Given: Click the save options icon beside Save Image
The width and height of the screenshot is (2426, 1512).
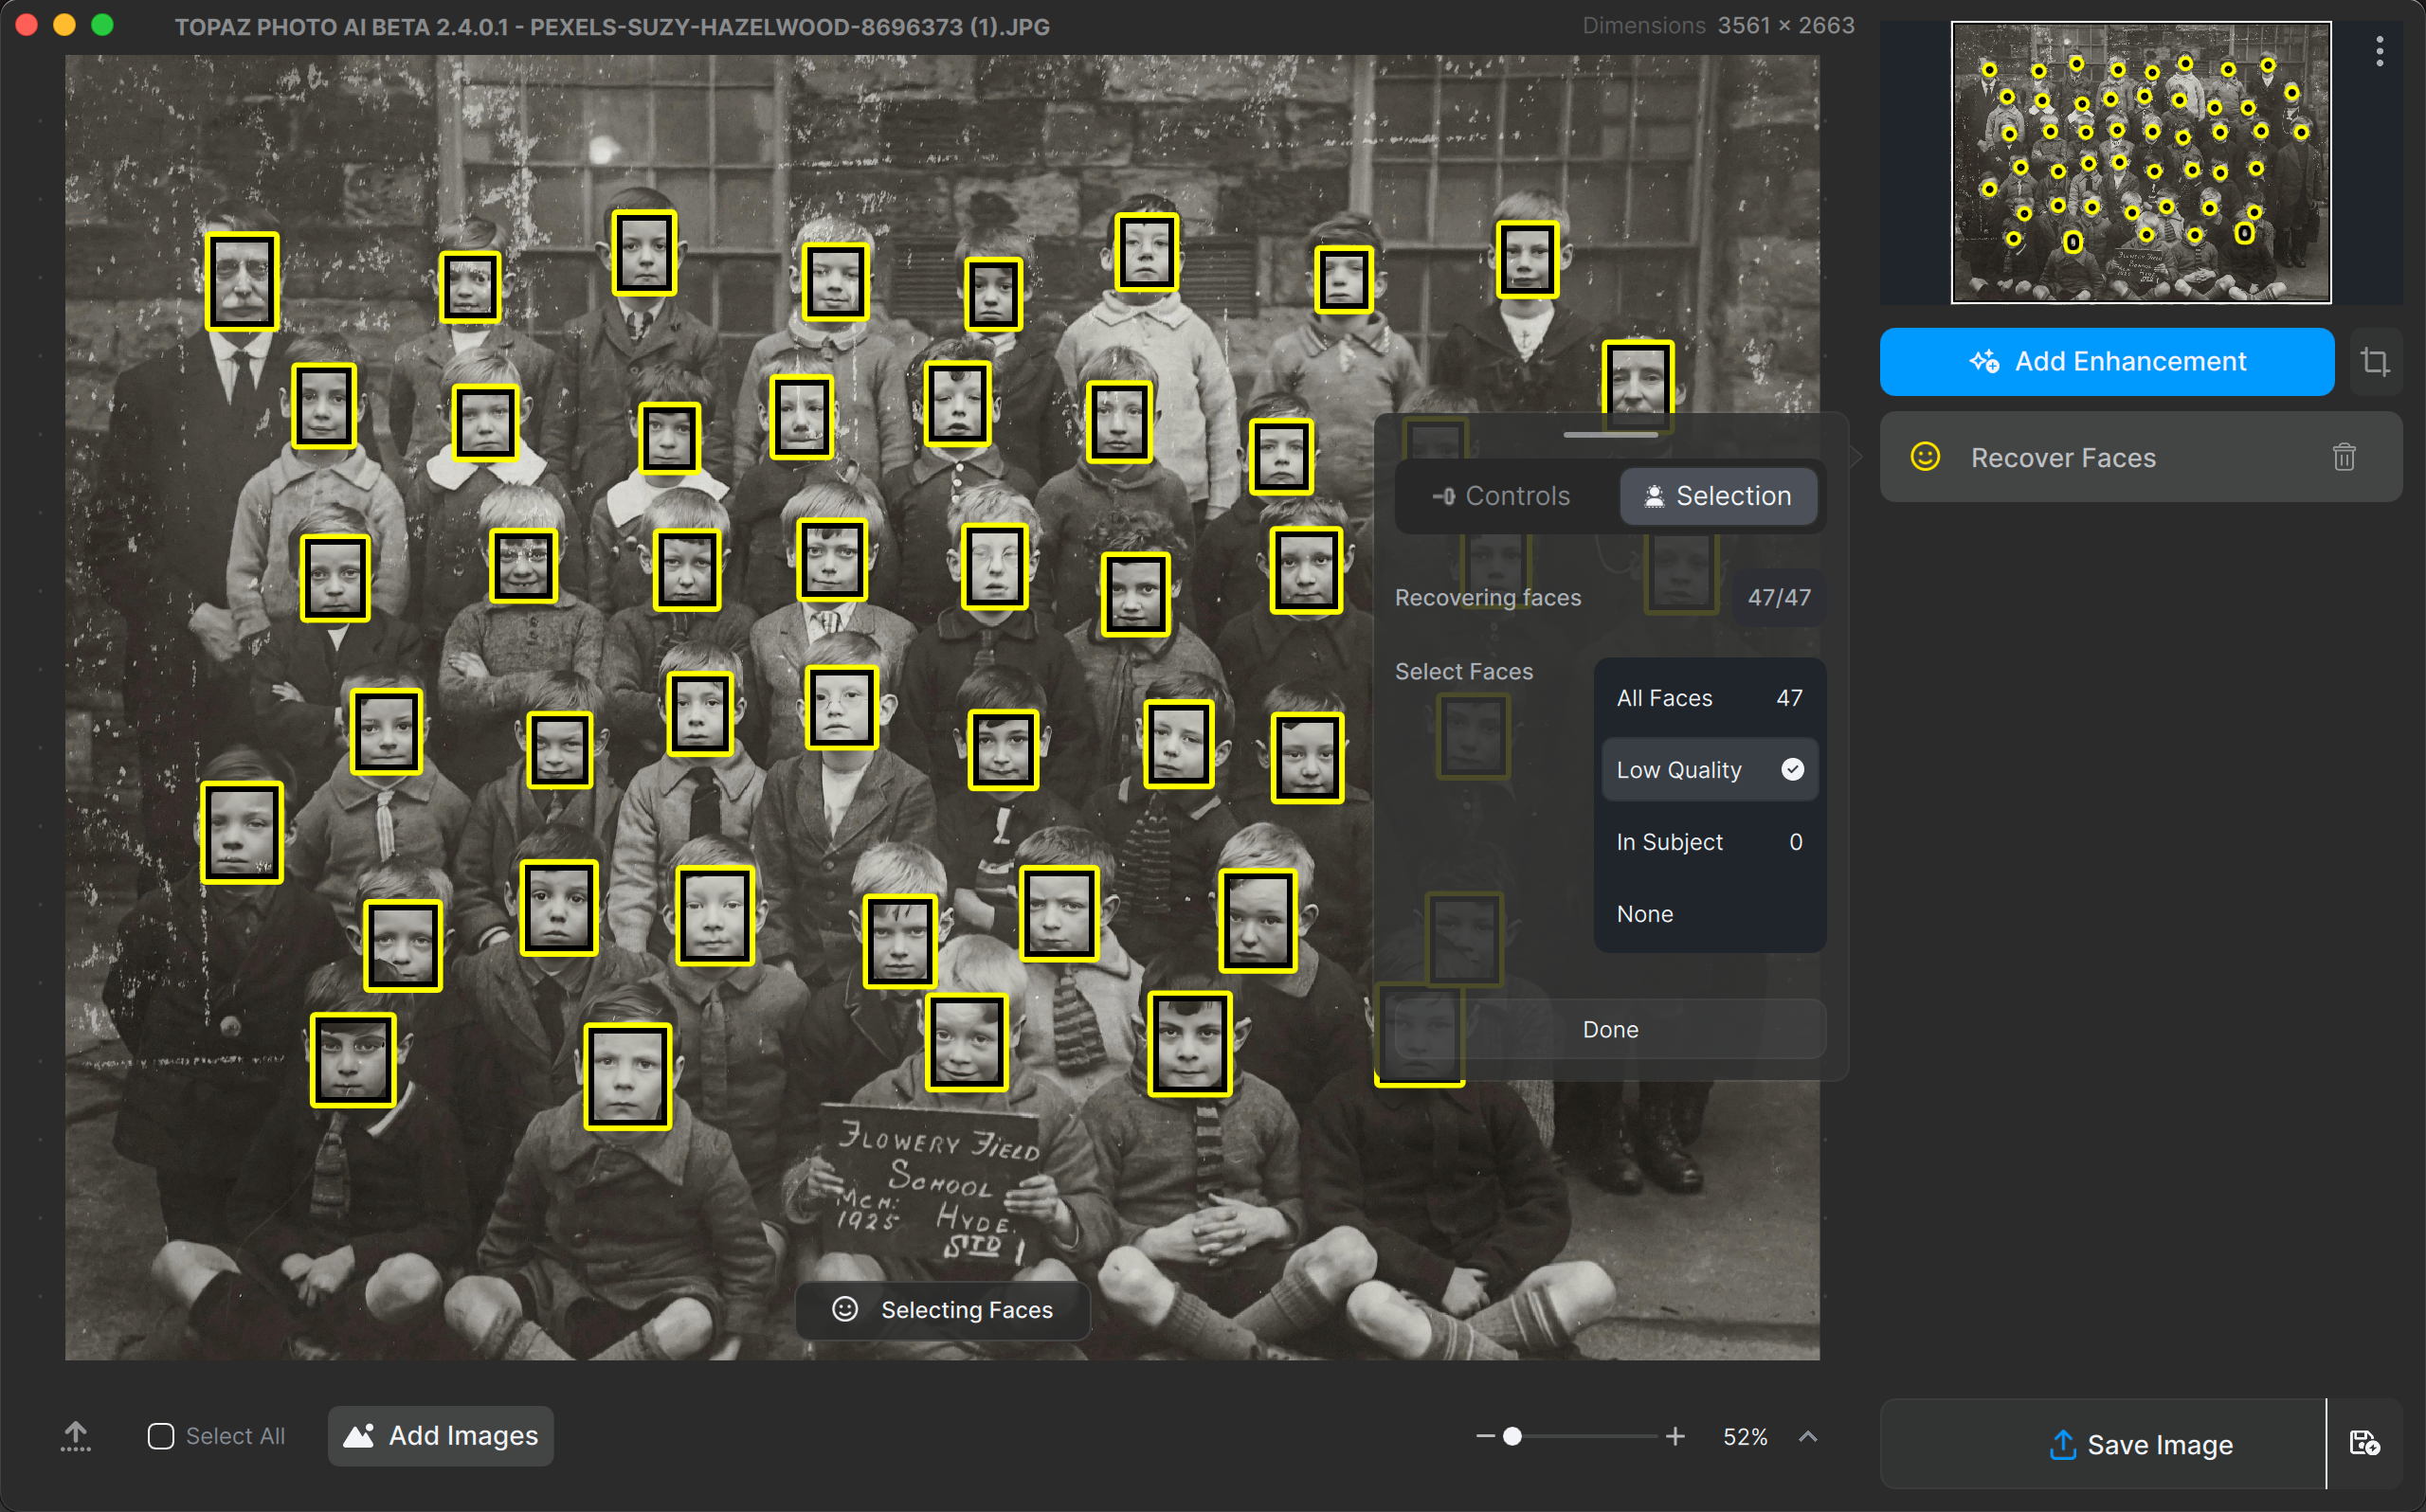Looking at the screenshot, I should pos(2364,1443).
